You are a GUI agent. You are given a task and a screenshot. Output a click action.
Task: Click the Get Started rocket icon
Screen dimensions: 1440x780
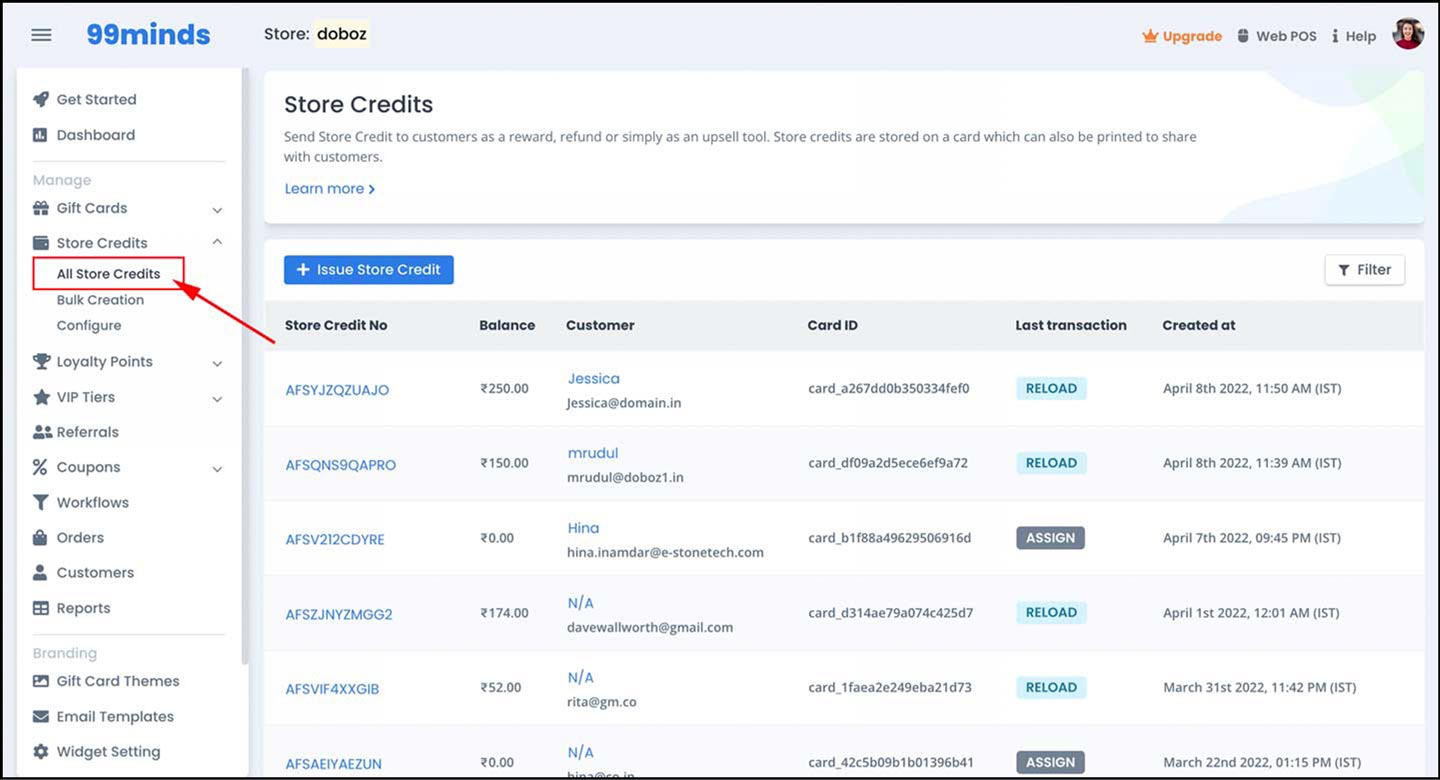pyautogui.click(x=41, y=99)
